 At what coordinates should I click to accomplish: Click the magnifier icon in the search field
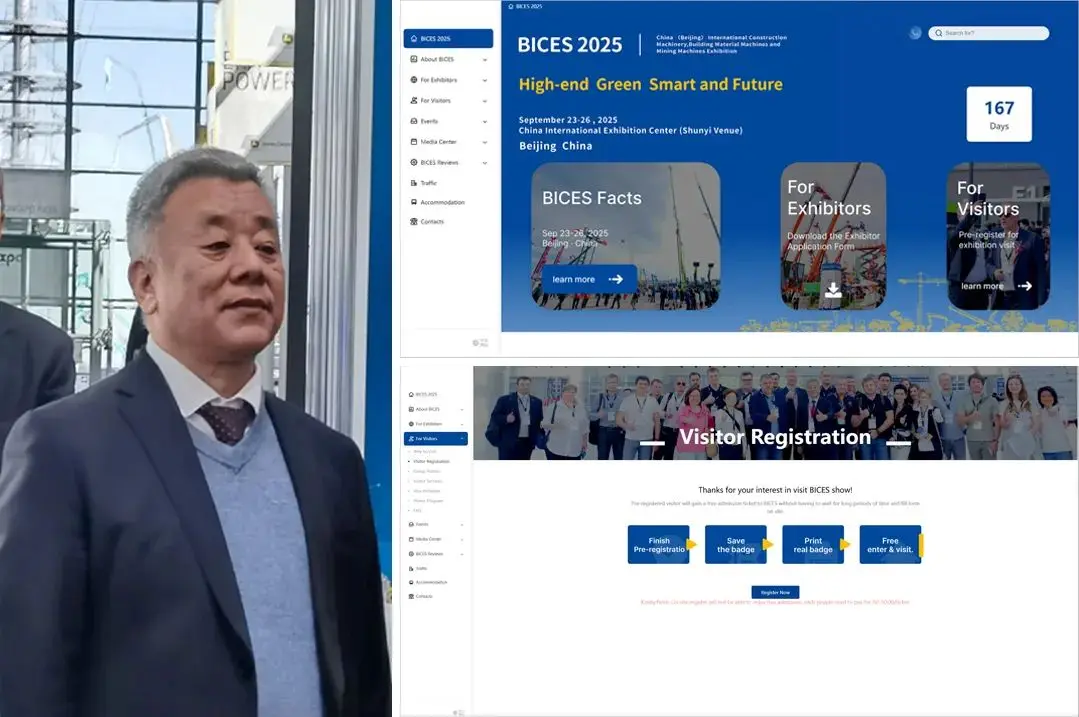click(938, 33)
